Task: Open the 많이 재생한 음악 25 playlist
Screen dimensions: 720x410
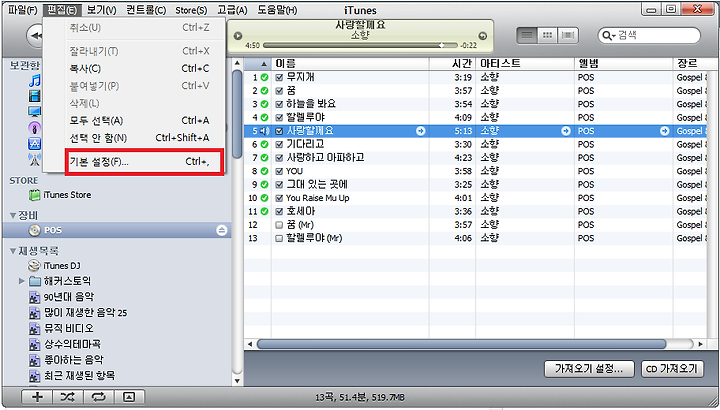Action: 78,313
